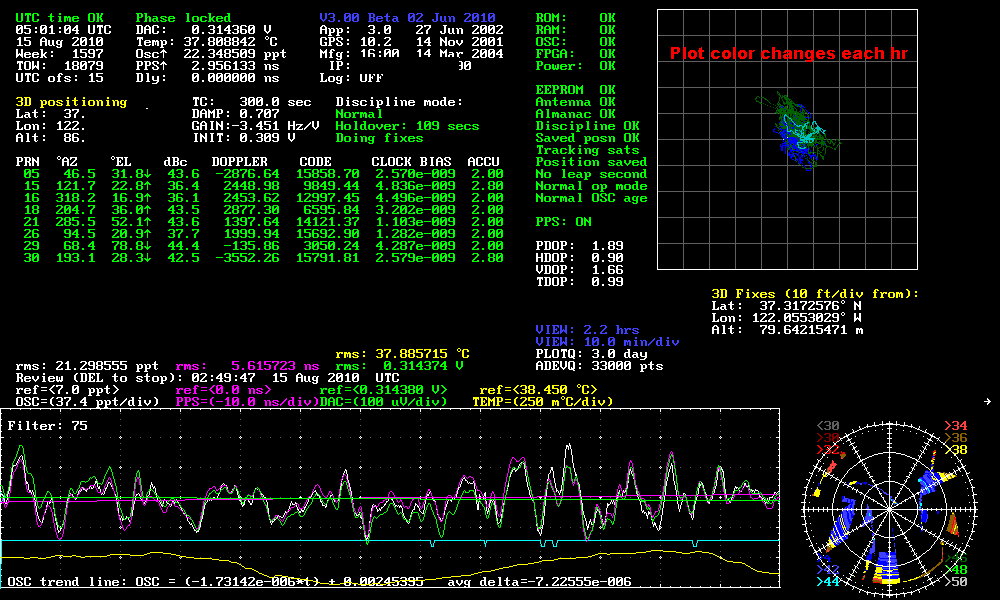Click the white arrow beside the TEMP scale
Image resolution: width=1000 pixels, height=600 pixels.
coord(987,401)
